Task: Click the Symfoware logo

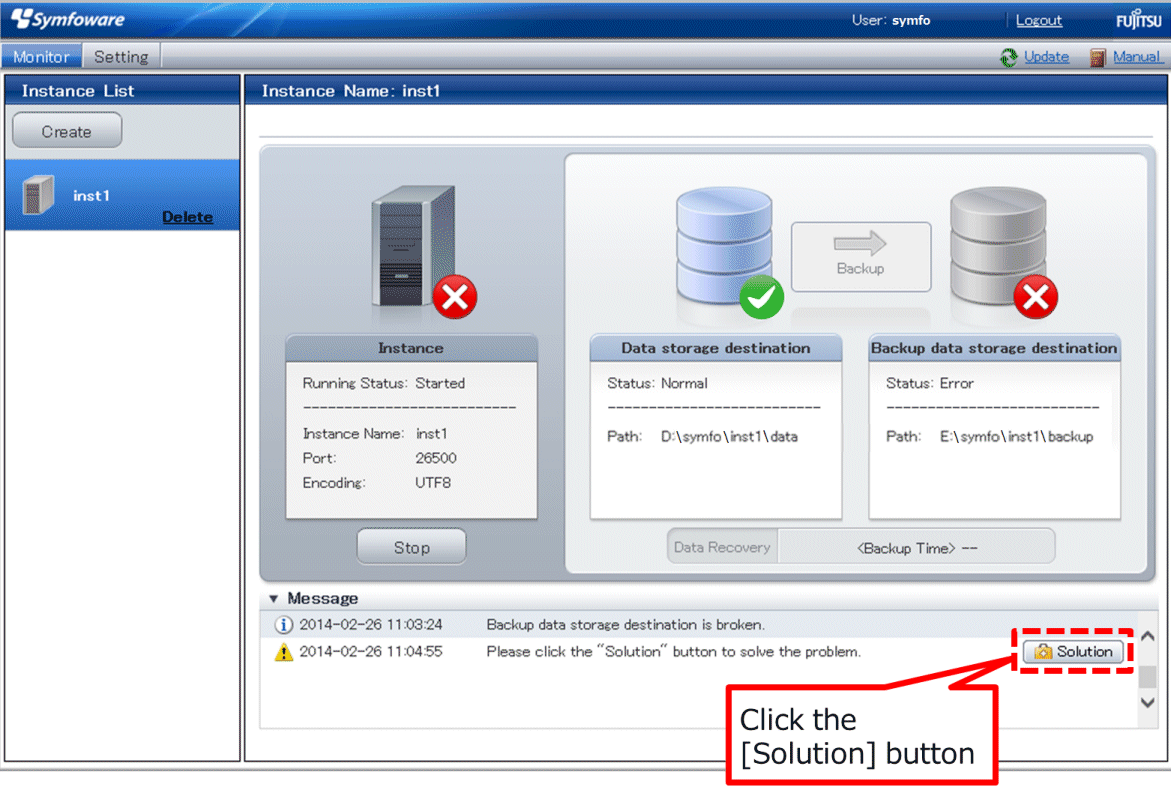Action: pyautogui.click(x=68, y=19)
